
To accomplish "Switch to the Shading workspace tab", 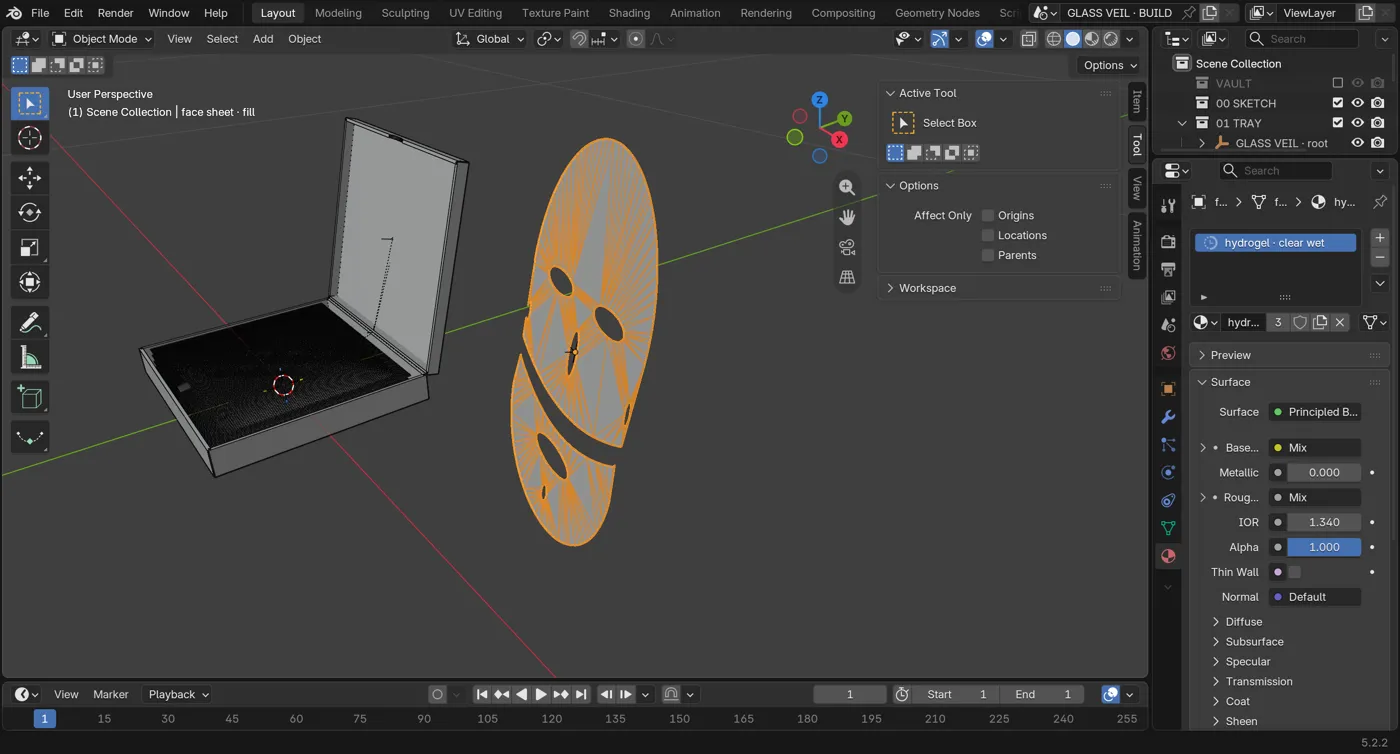I will tap(629, 13).
